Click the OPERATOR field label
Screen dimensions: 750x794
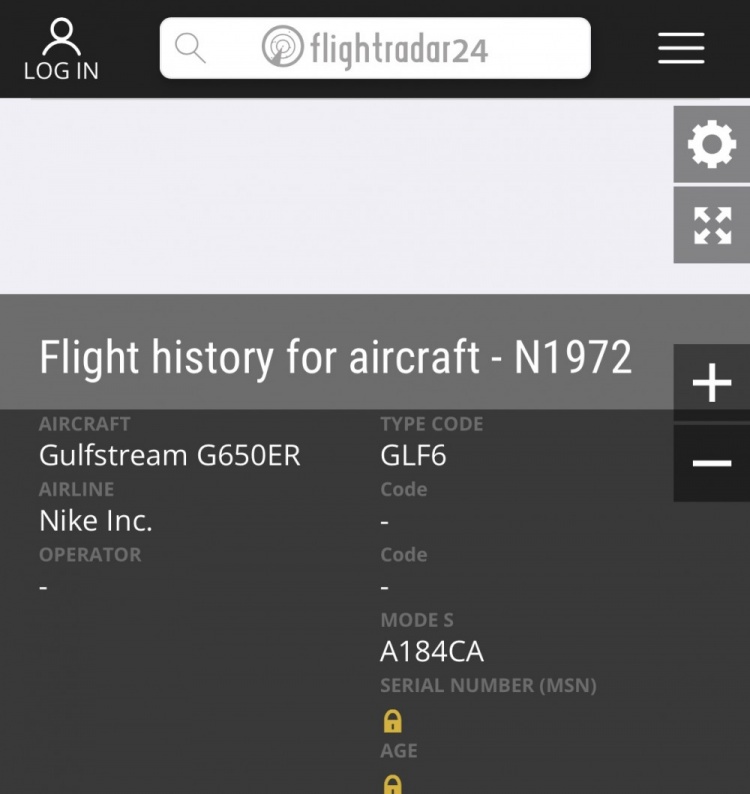point(90,555)
